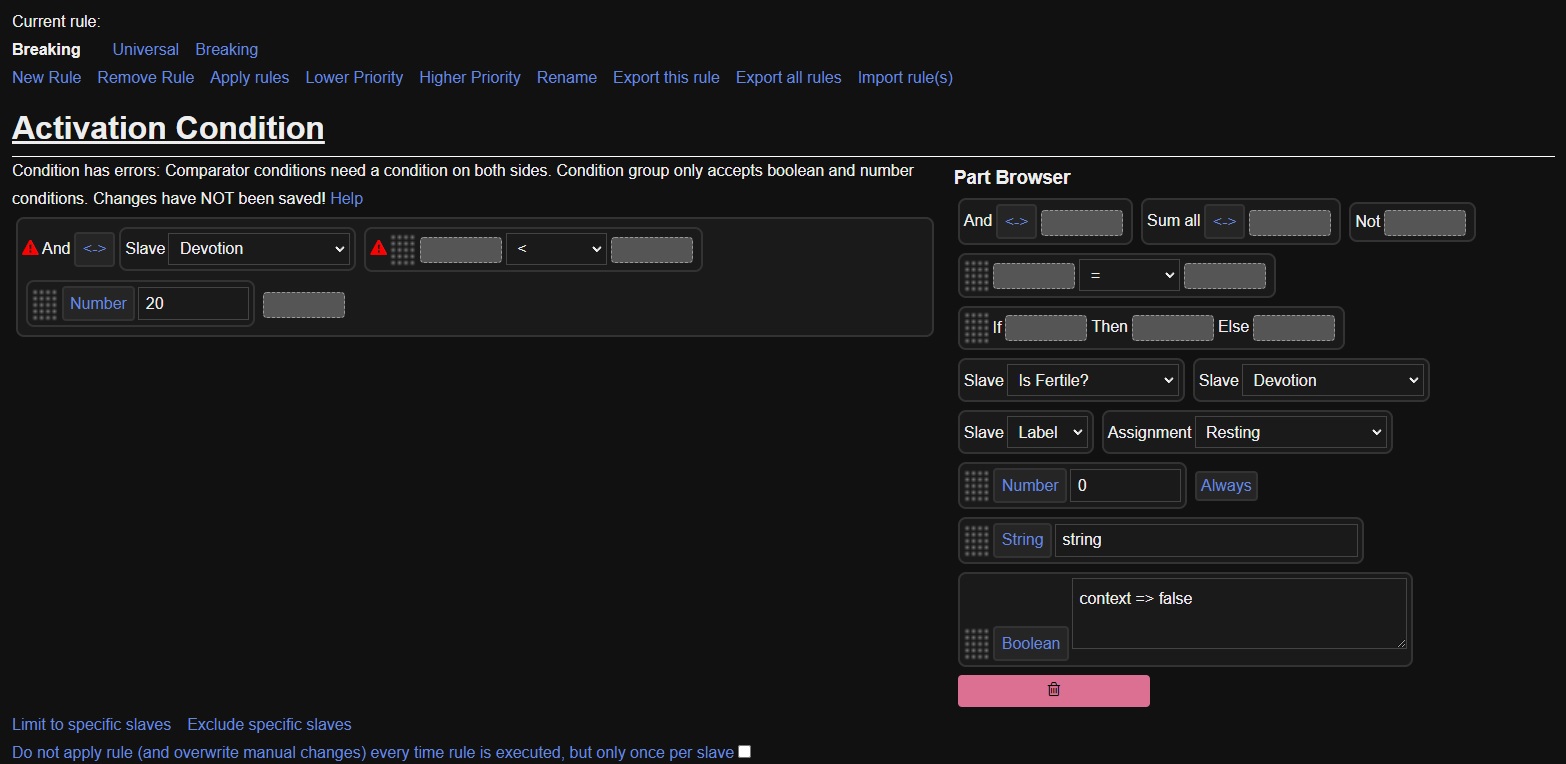
Task: Open the Devotion dropdown in the activation condition
Action: tap(258, 249)
